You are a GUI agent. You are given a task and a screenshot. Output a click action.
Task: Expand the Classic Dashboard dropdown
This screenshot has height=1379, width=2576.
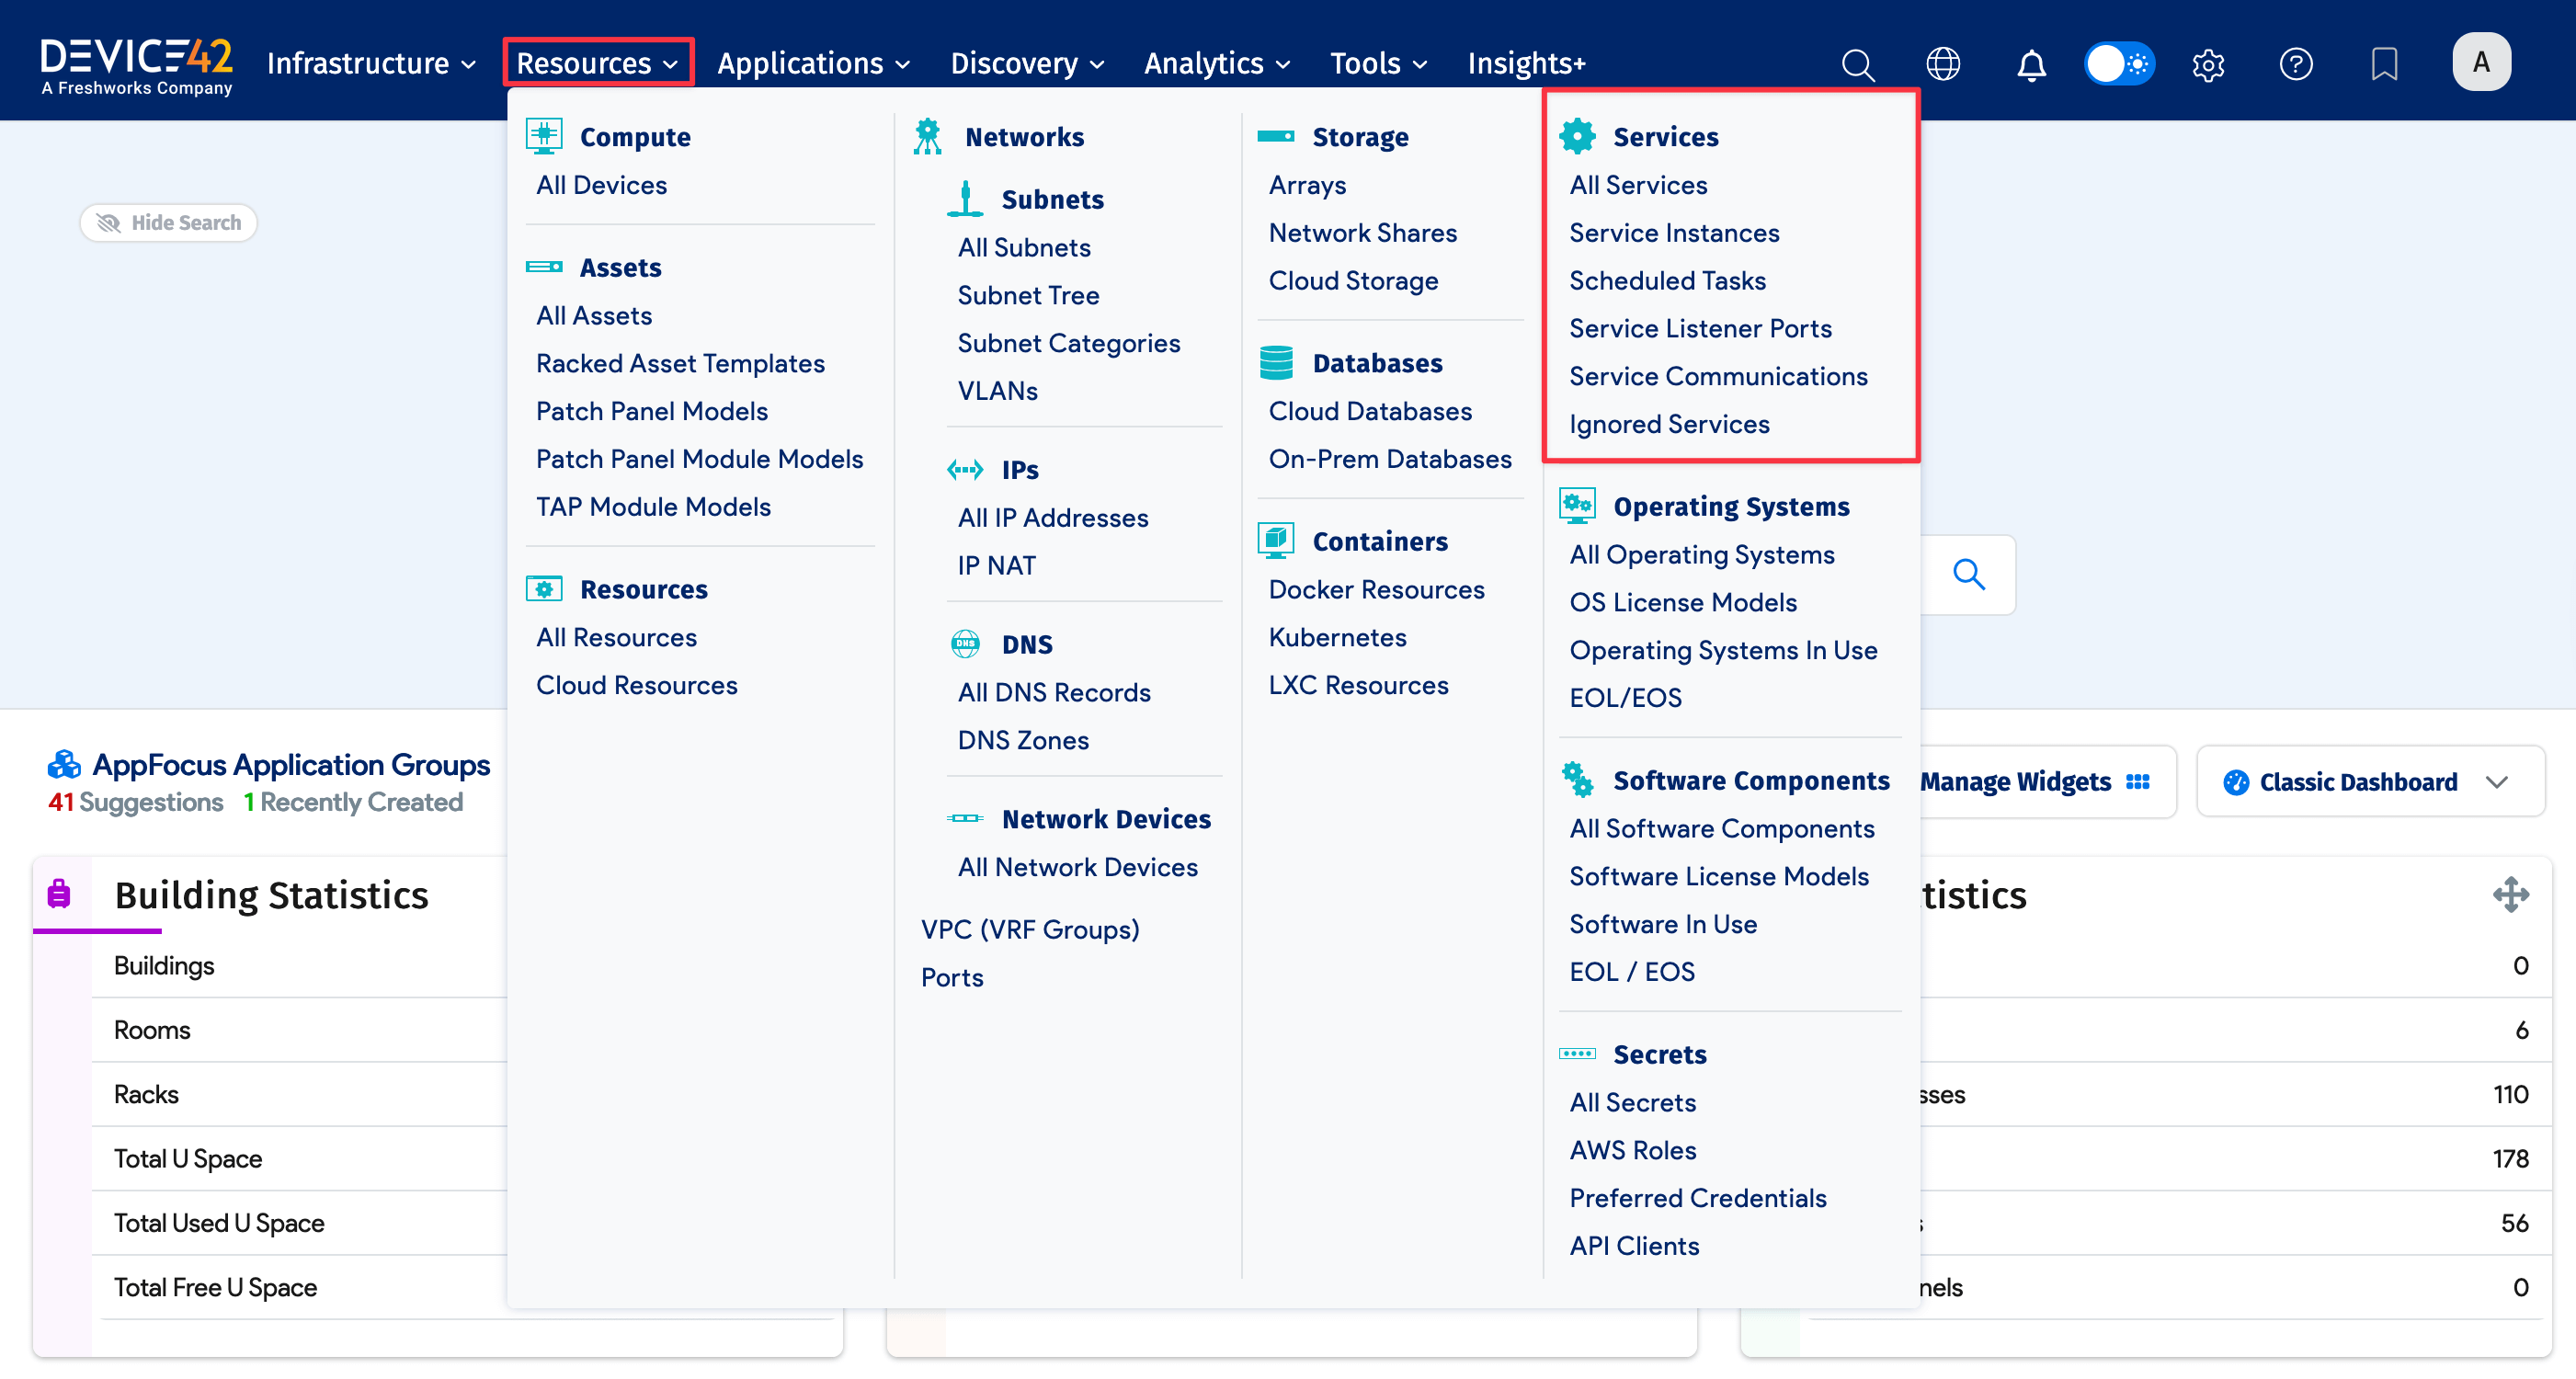pos(2368,782)
